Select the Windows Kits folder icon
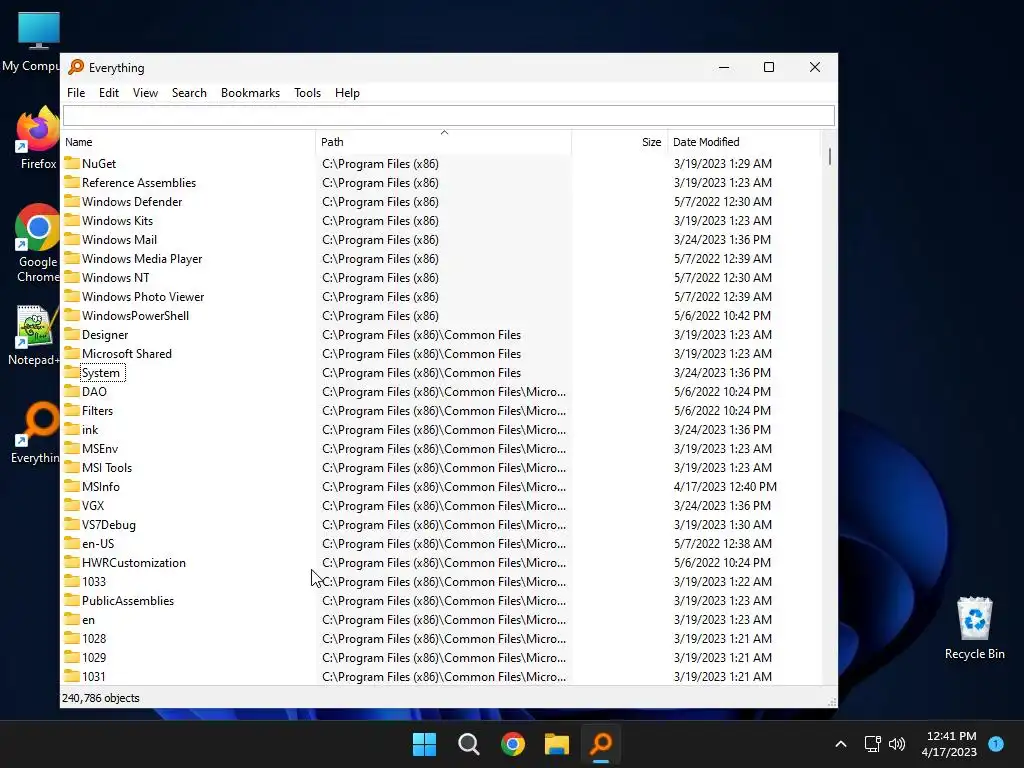 72,220
